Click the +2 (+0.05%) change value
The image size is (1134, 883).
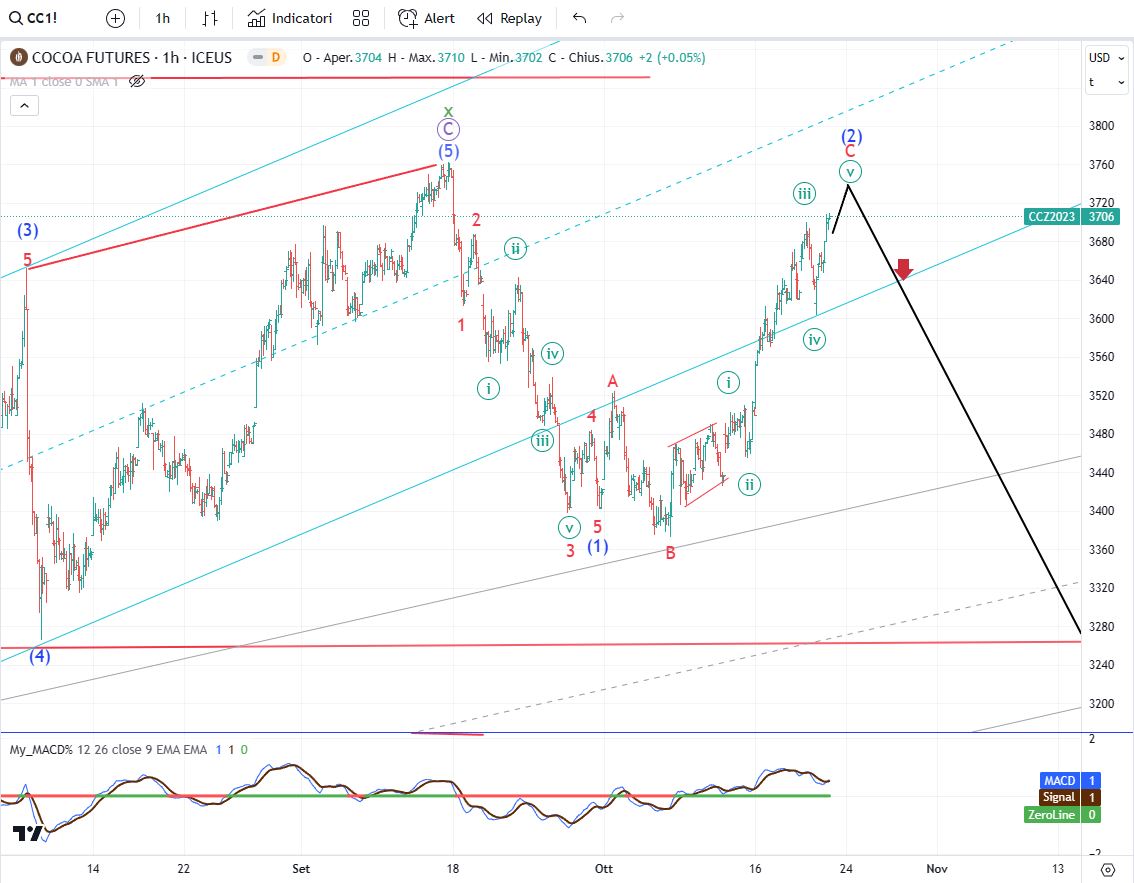[x=672, y=58]
